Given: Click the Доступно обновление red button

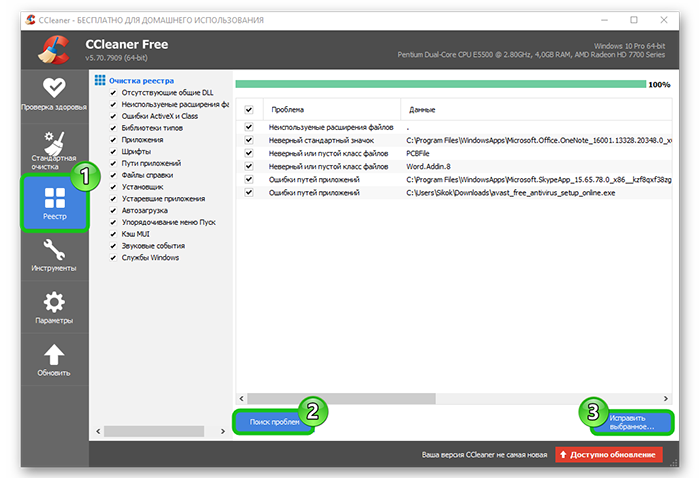Looking at the screenshot, I should (x=609, y=454).
